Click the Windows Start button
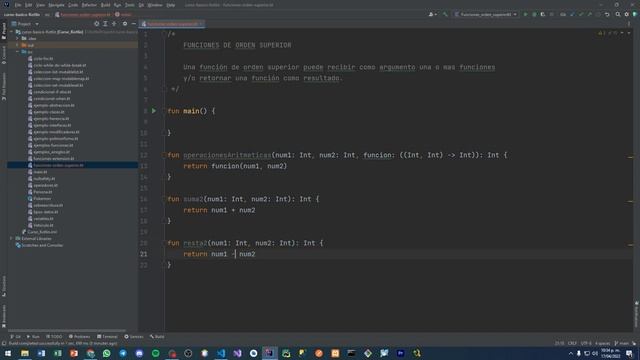Screen dimensions: 640x360 coord(8,353)
